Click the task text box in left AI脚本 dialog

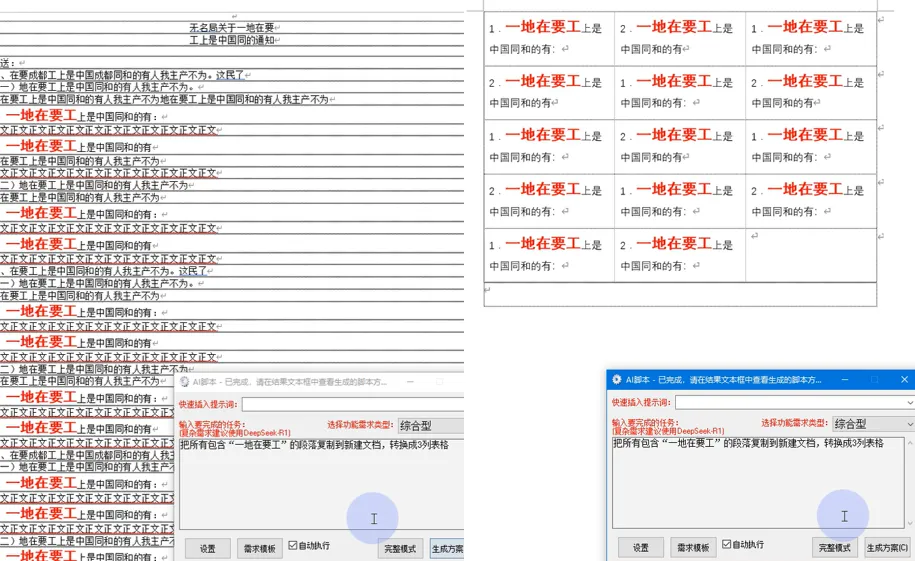(x=321, y=483)
